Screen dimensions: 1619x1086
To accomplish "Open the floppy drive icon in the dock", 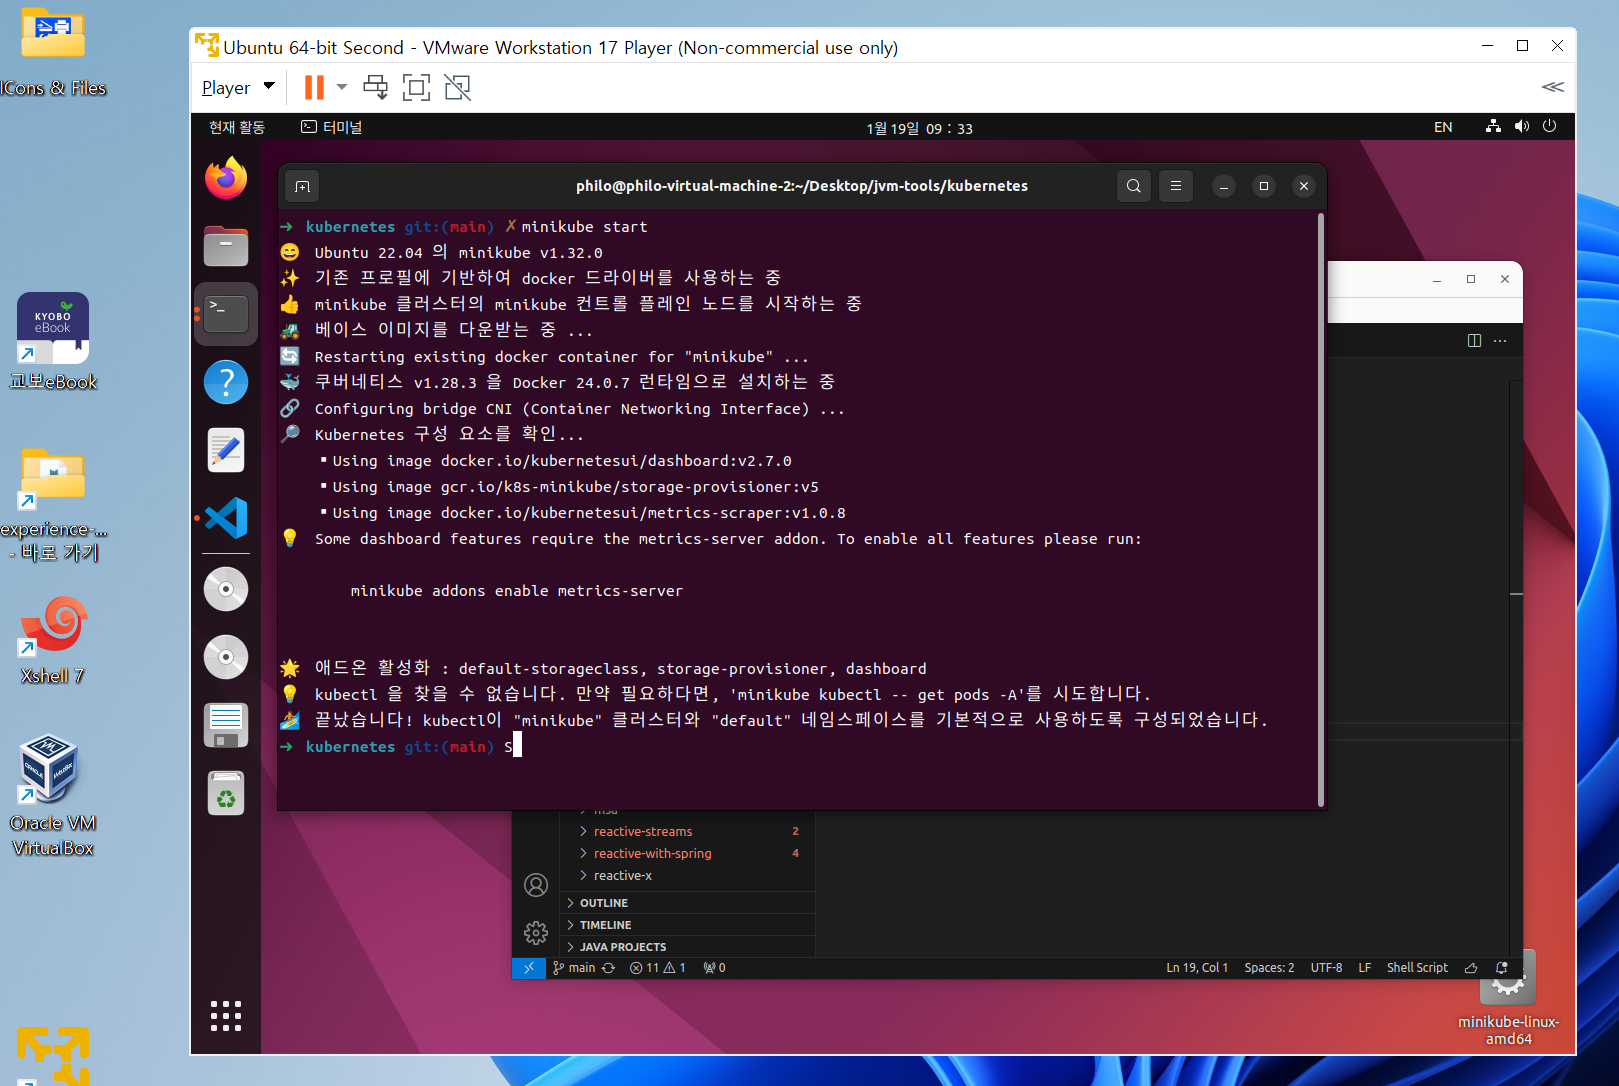I will 226,725.
